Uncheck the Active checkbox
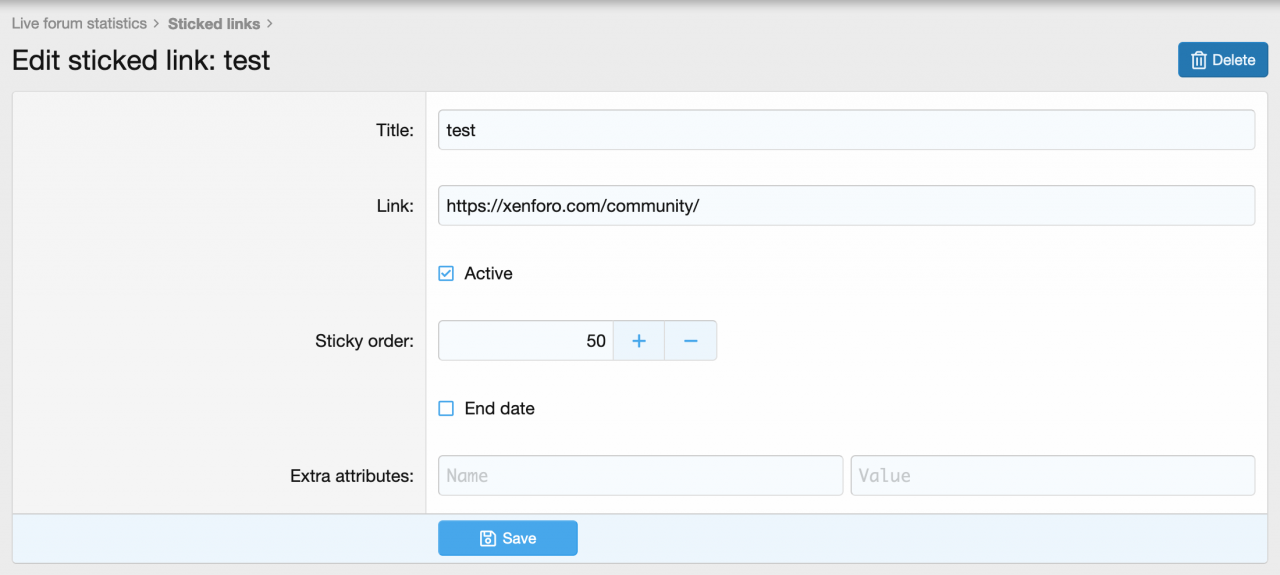 coord(447,273)
